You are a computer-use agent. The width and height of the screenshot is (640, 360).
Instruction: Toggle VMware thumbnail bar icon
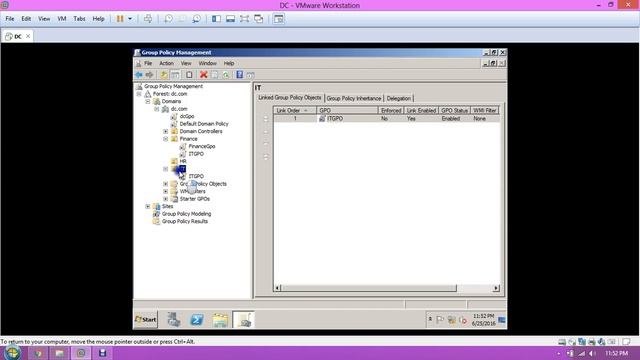[x=230, y=19]
